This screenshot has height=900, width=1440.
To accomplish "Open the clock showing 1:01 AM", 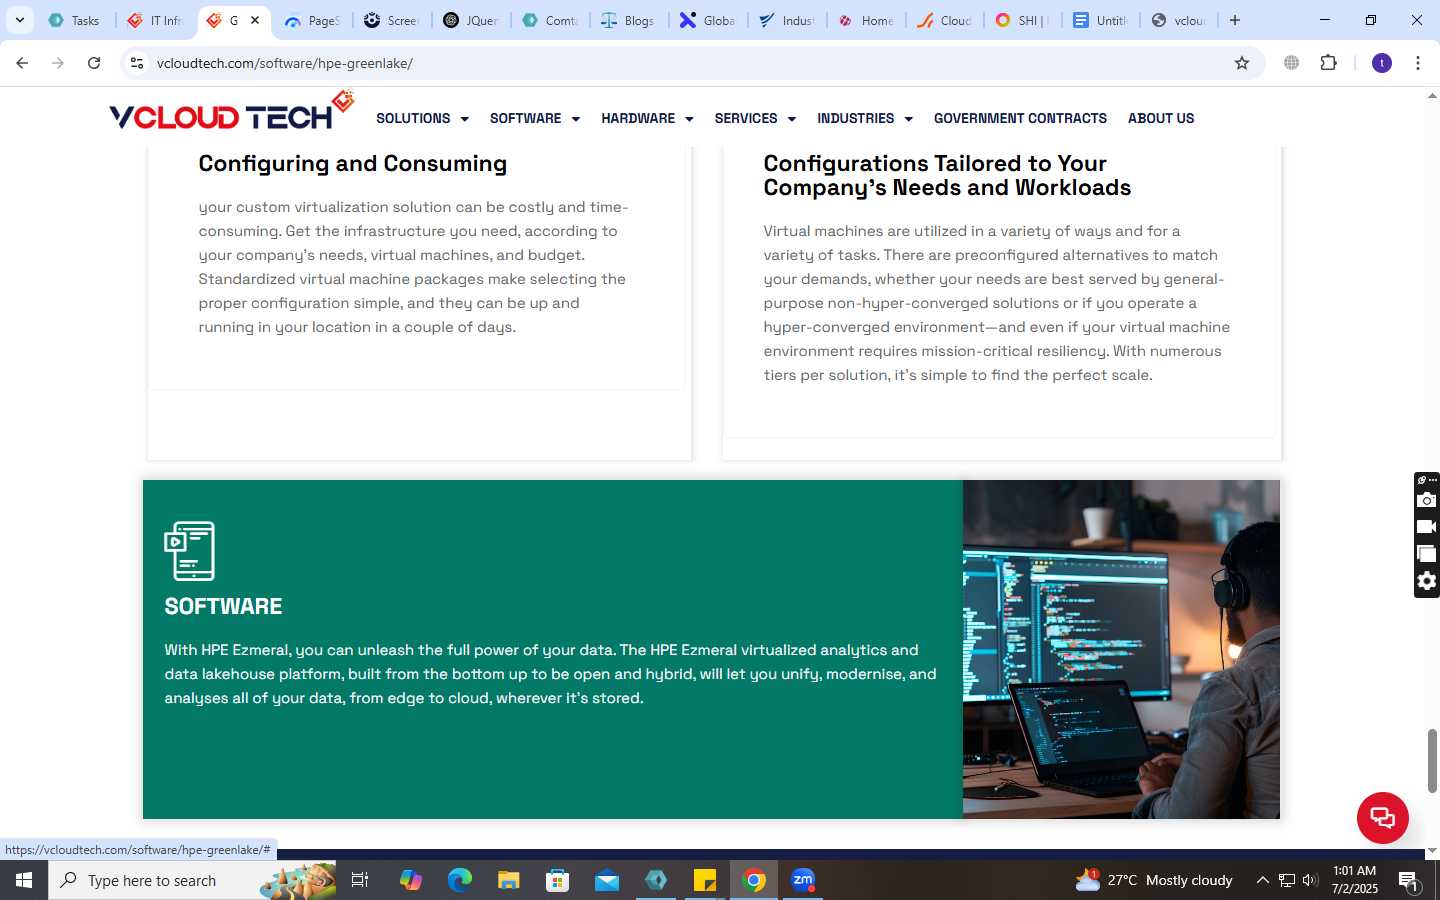I will click(x=1355, y=880).
